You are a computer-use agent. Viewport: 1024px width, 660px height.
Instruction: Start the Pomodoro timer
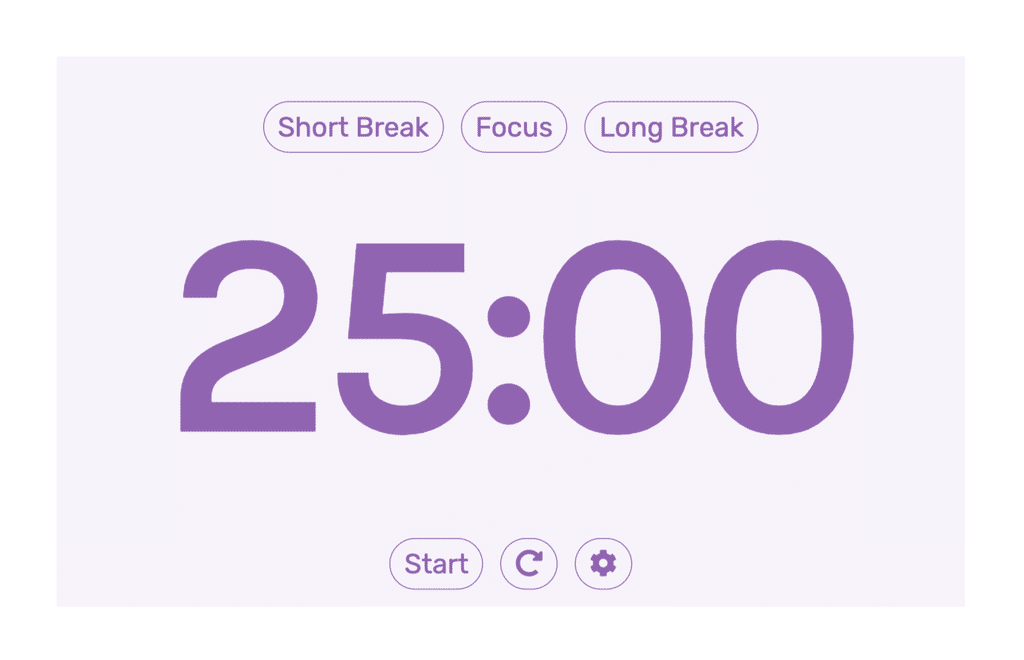click(436, 563)
